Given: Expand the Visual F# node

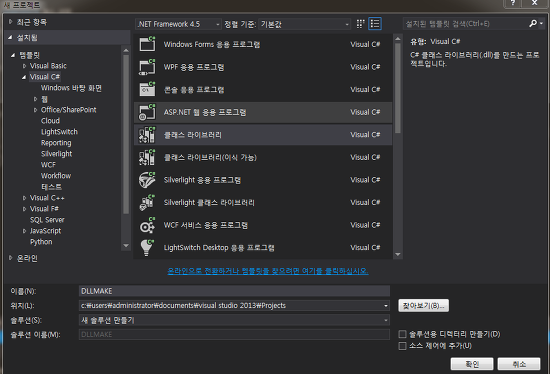Looking at the screenshot, I should click(24, 209).
